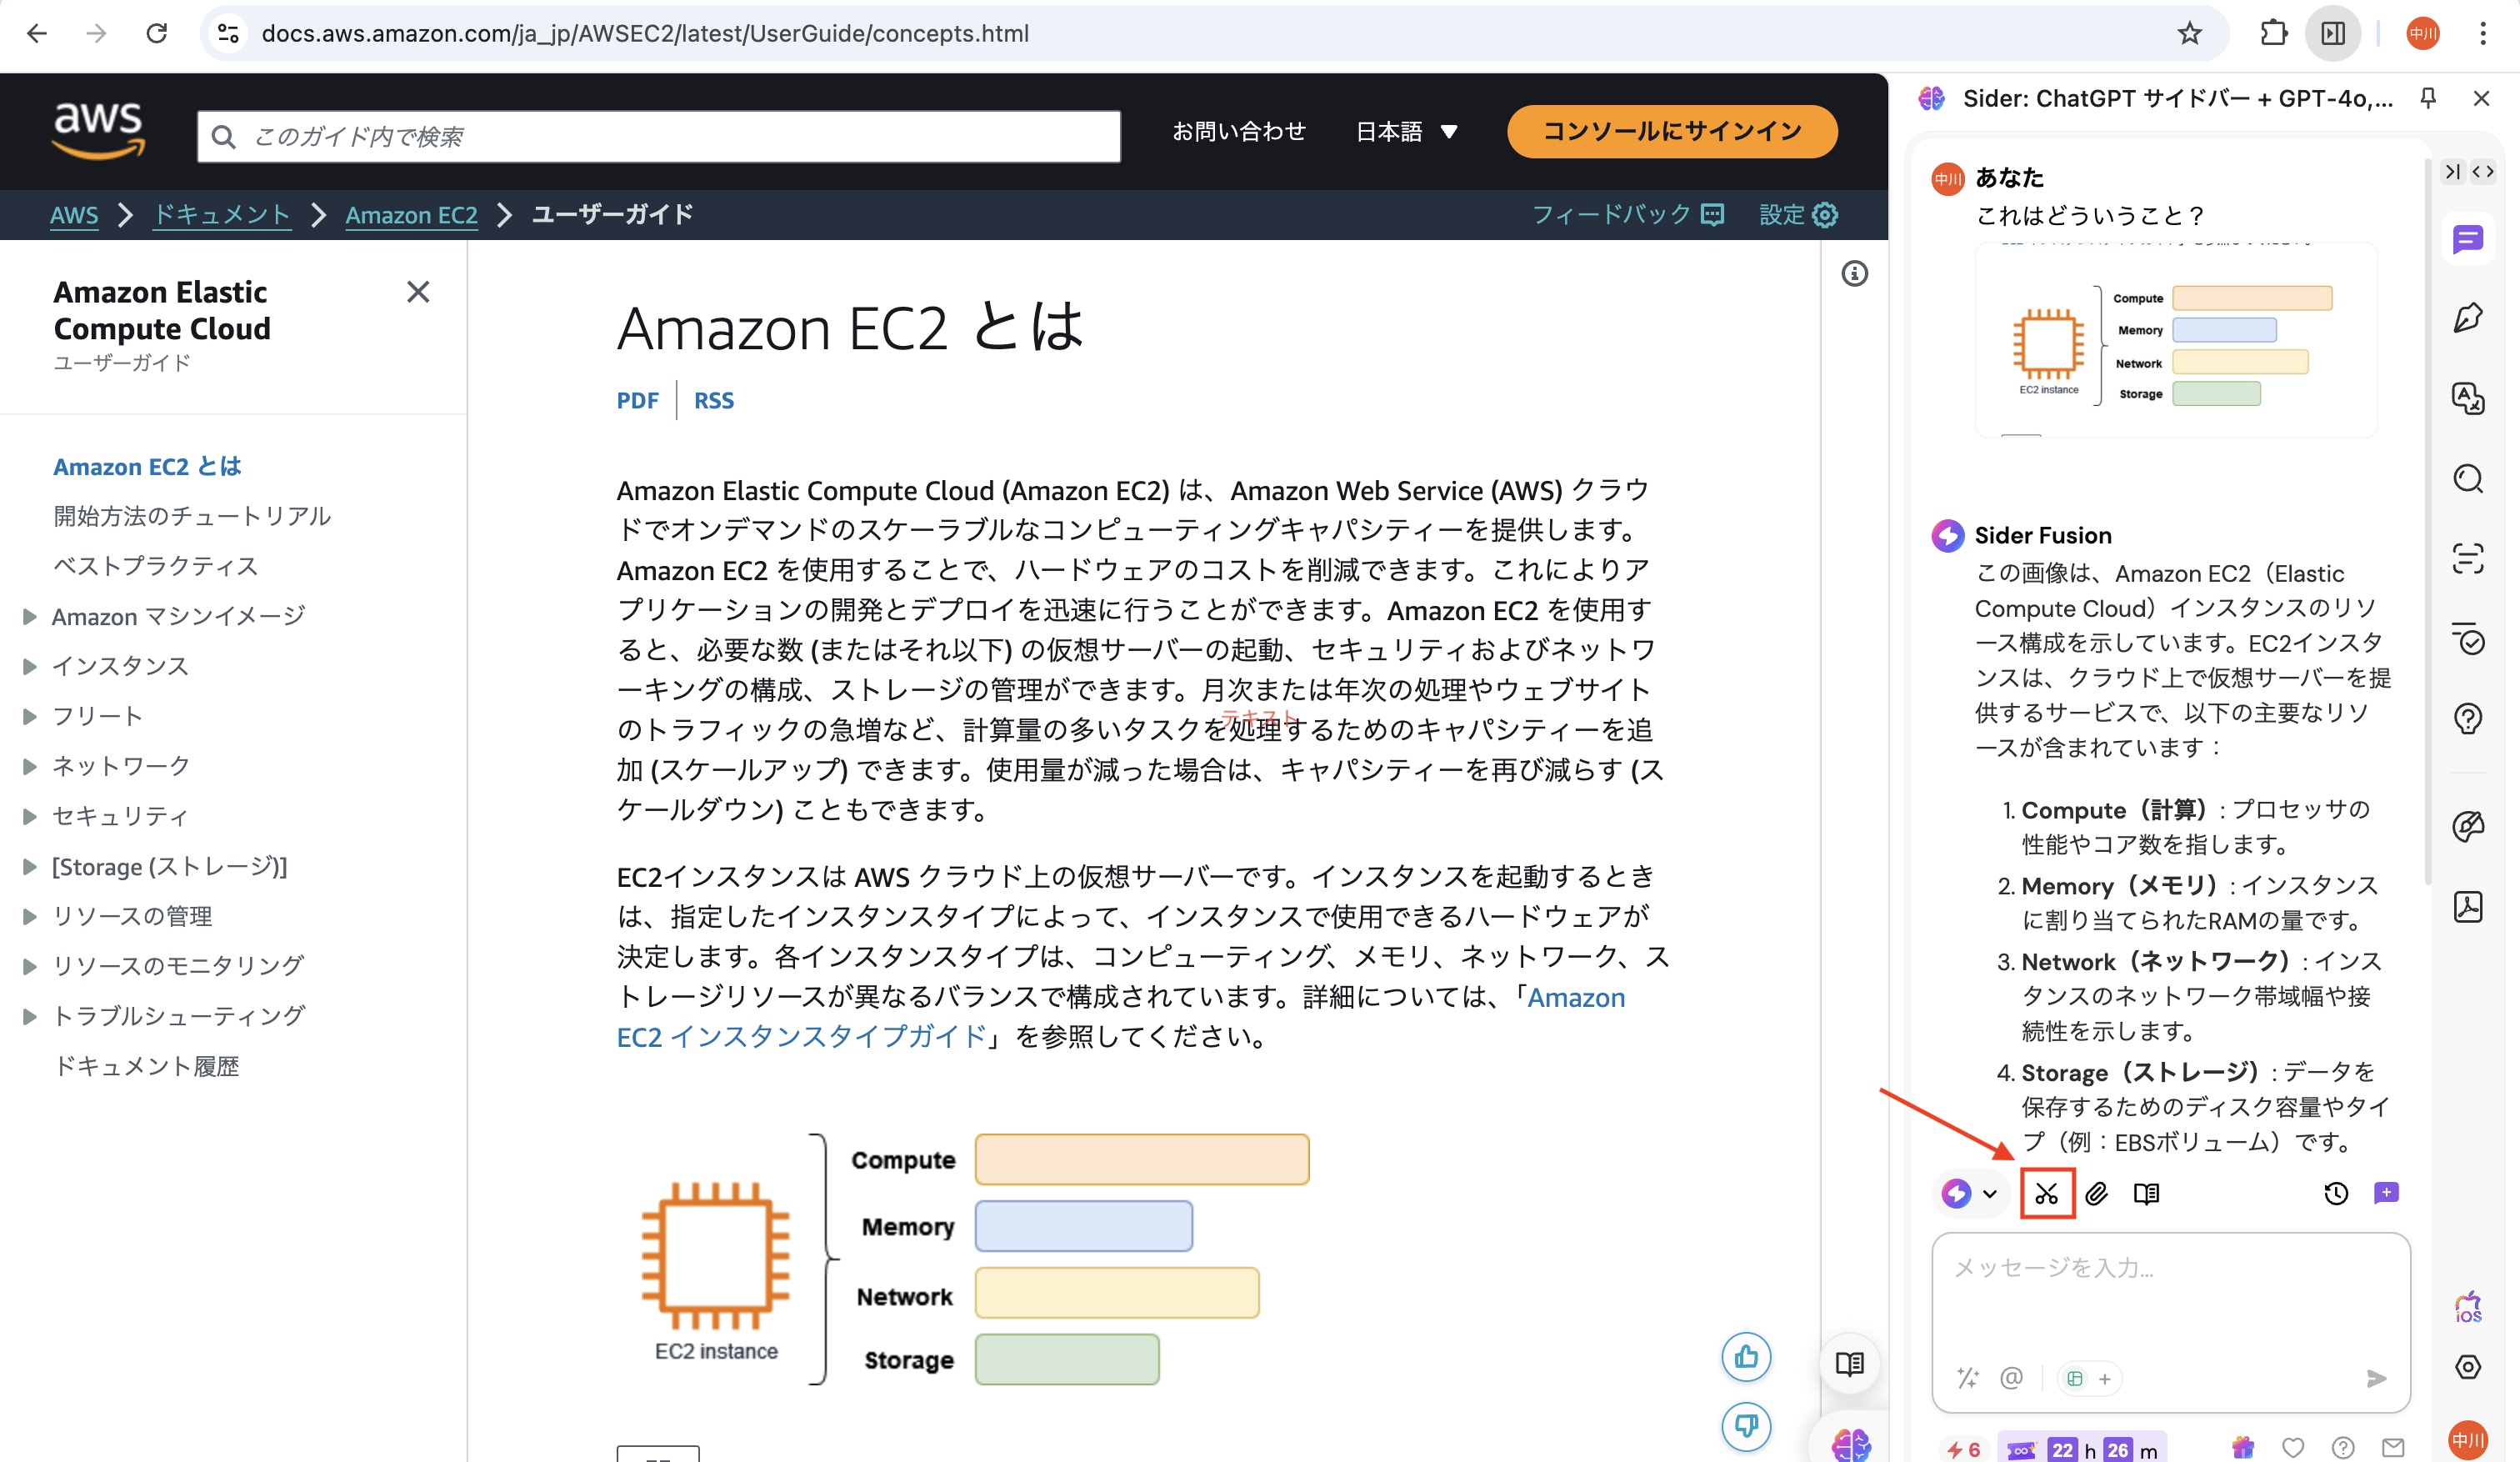
Task: Click the paperclip attach file icon
Action: click(x=2097, y=1193)
